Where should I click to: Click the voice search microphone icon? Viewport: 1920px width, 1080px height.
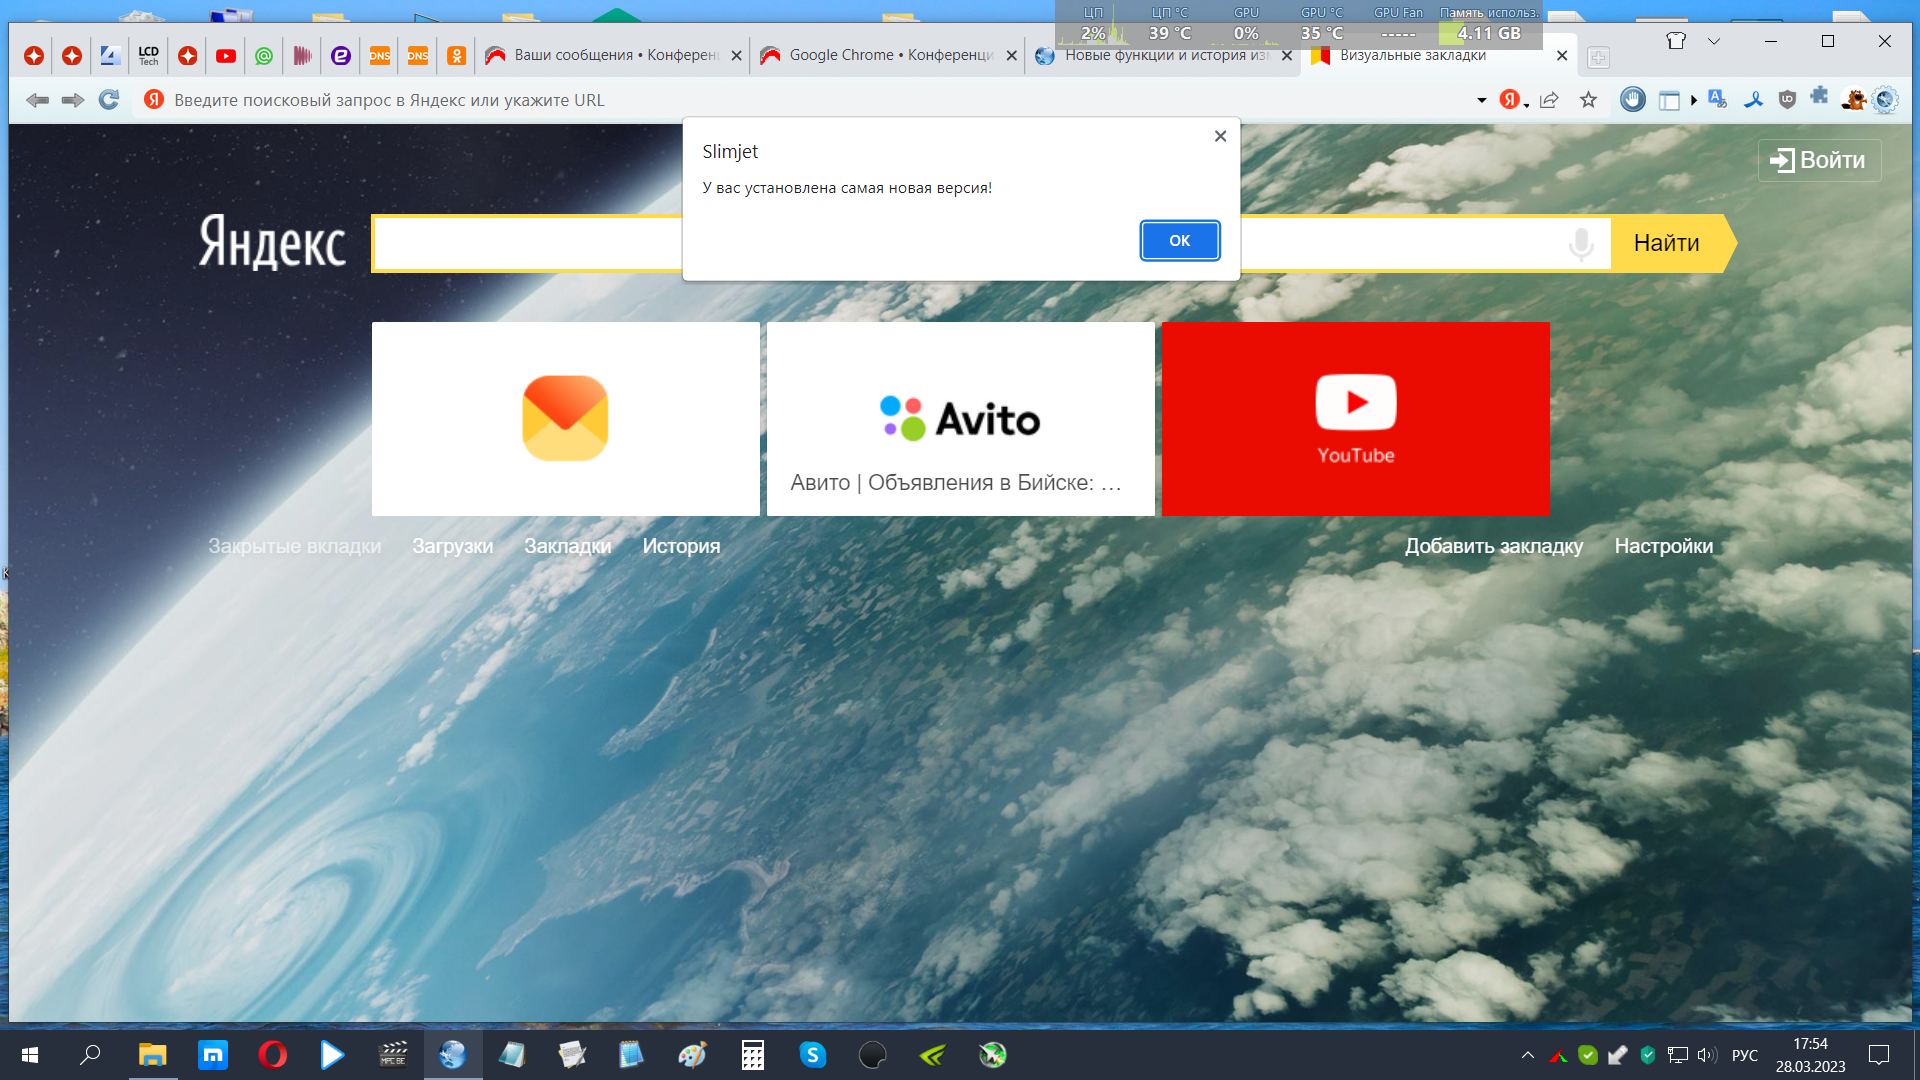[x=1580, y=243]
